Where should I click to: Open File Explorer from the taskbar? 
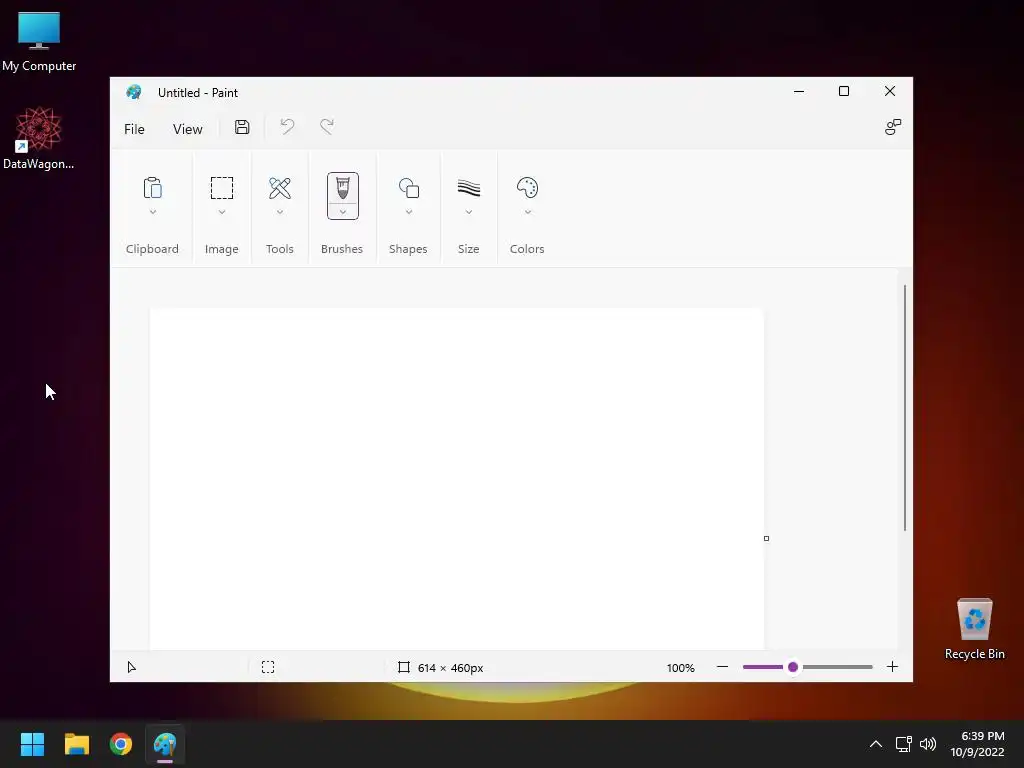[76, 744]
